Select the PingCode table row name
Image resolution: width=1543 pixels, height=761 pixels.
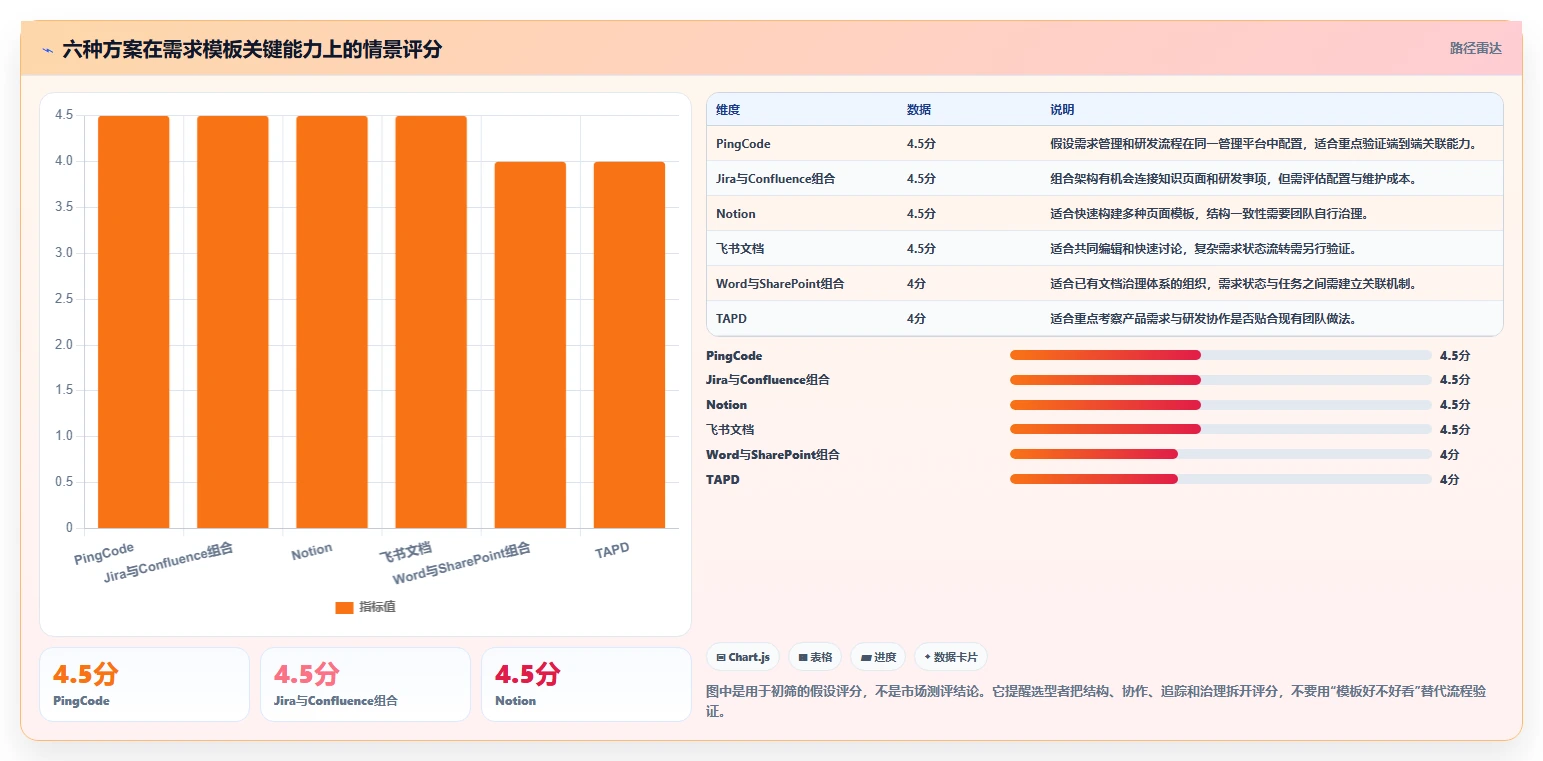coord(743,144)
